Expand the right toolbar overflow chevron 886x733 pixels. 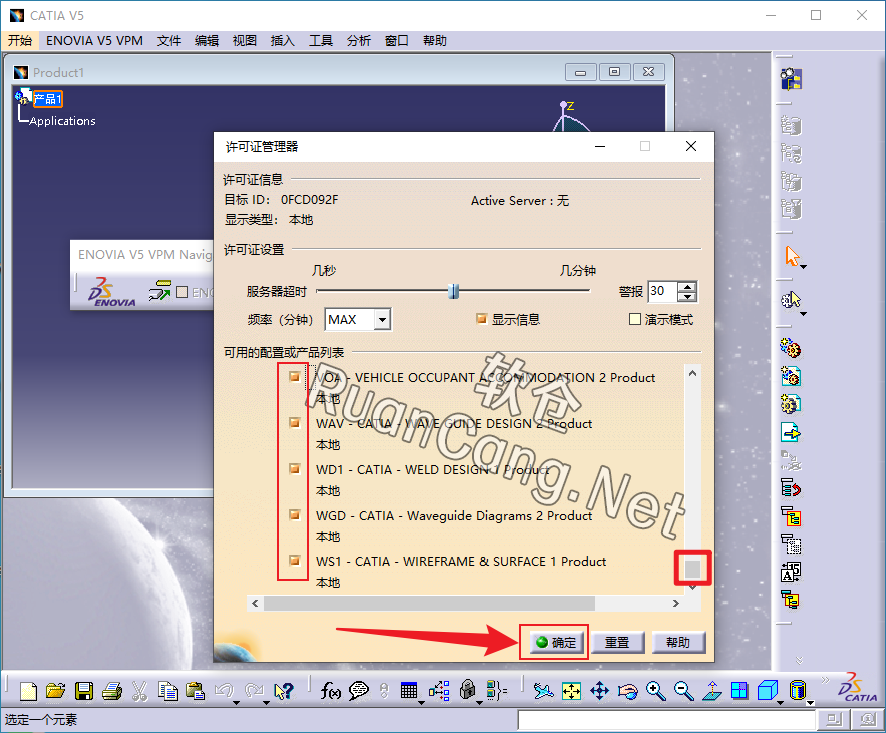click(x=799, y=660)
